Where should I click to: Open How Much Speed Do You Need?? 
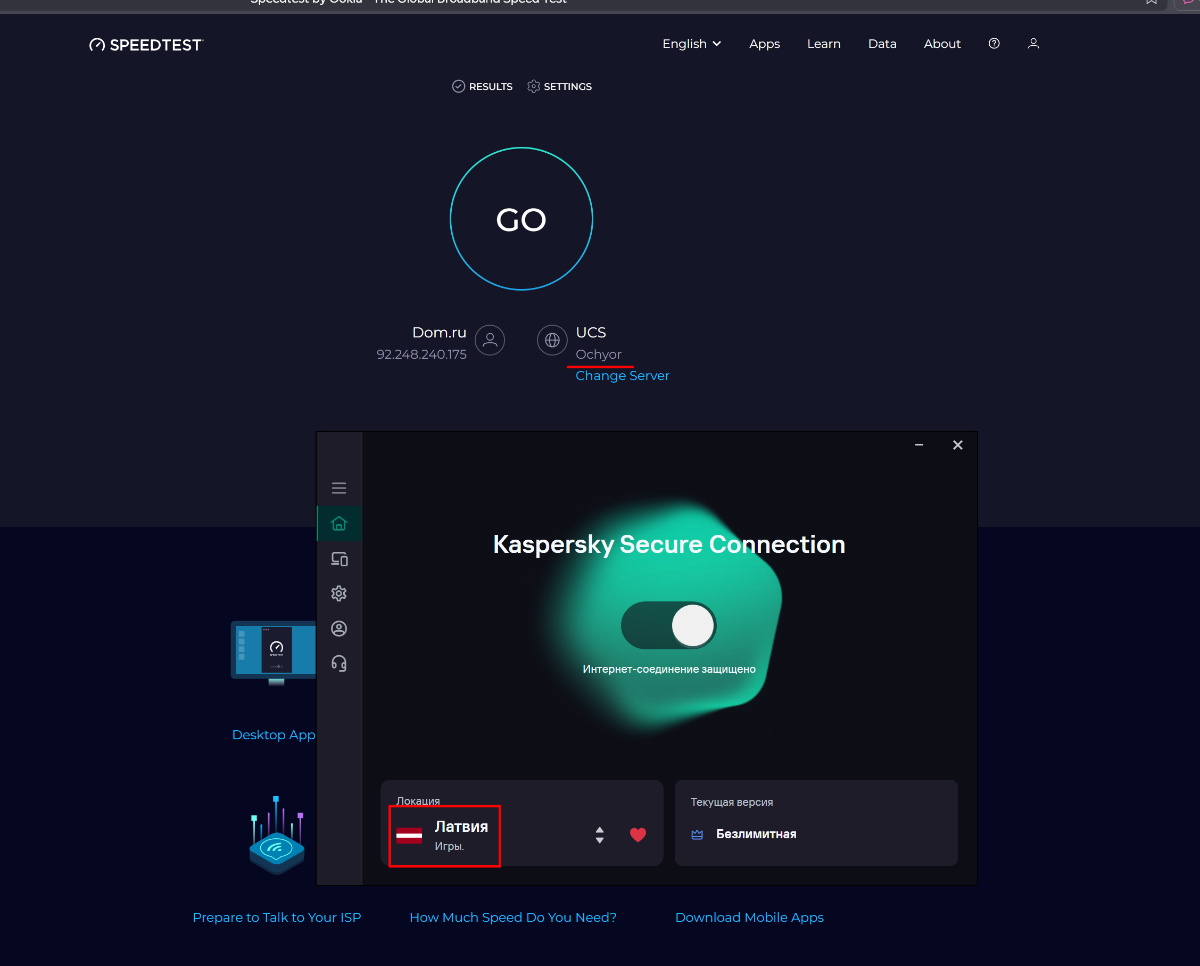(x=513, y=918)
